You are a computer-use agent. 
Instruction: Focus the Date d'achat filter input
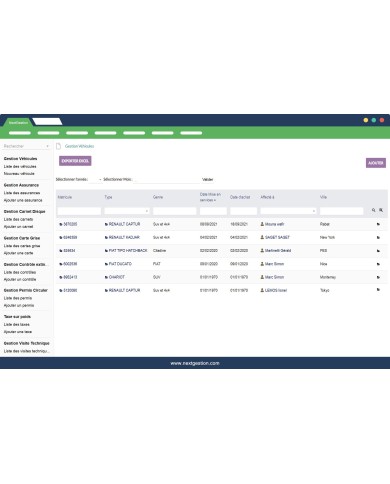pos(243,211)
